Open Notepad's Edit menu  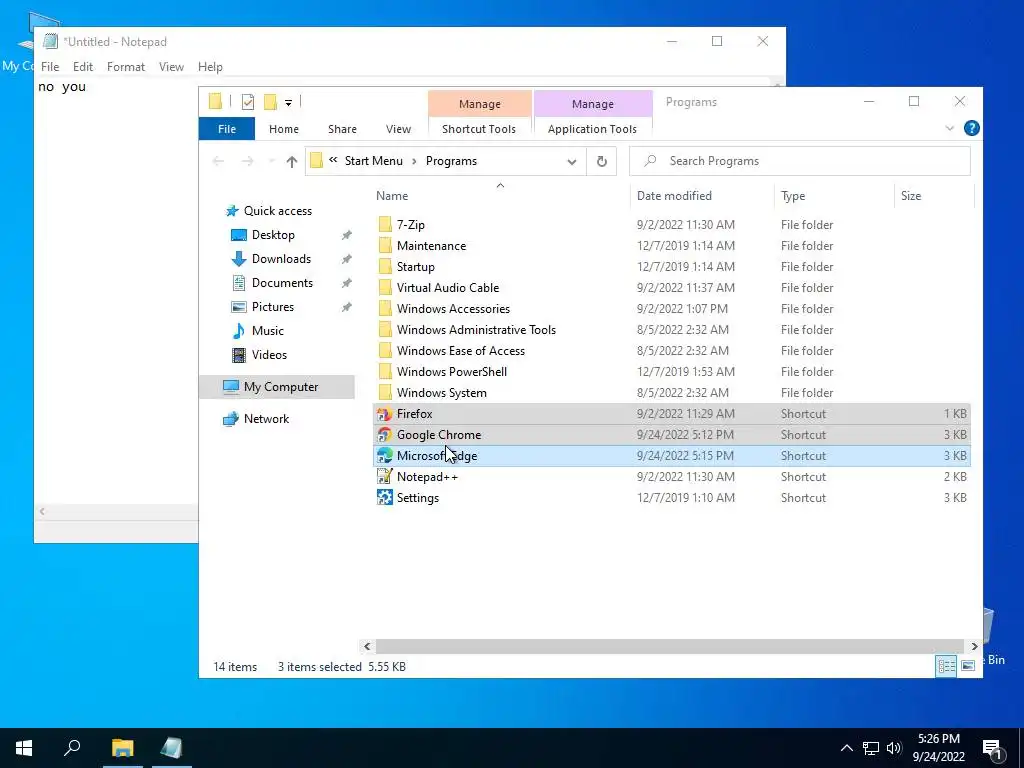82,67
